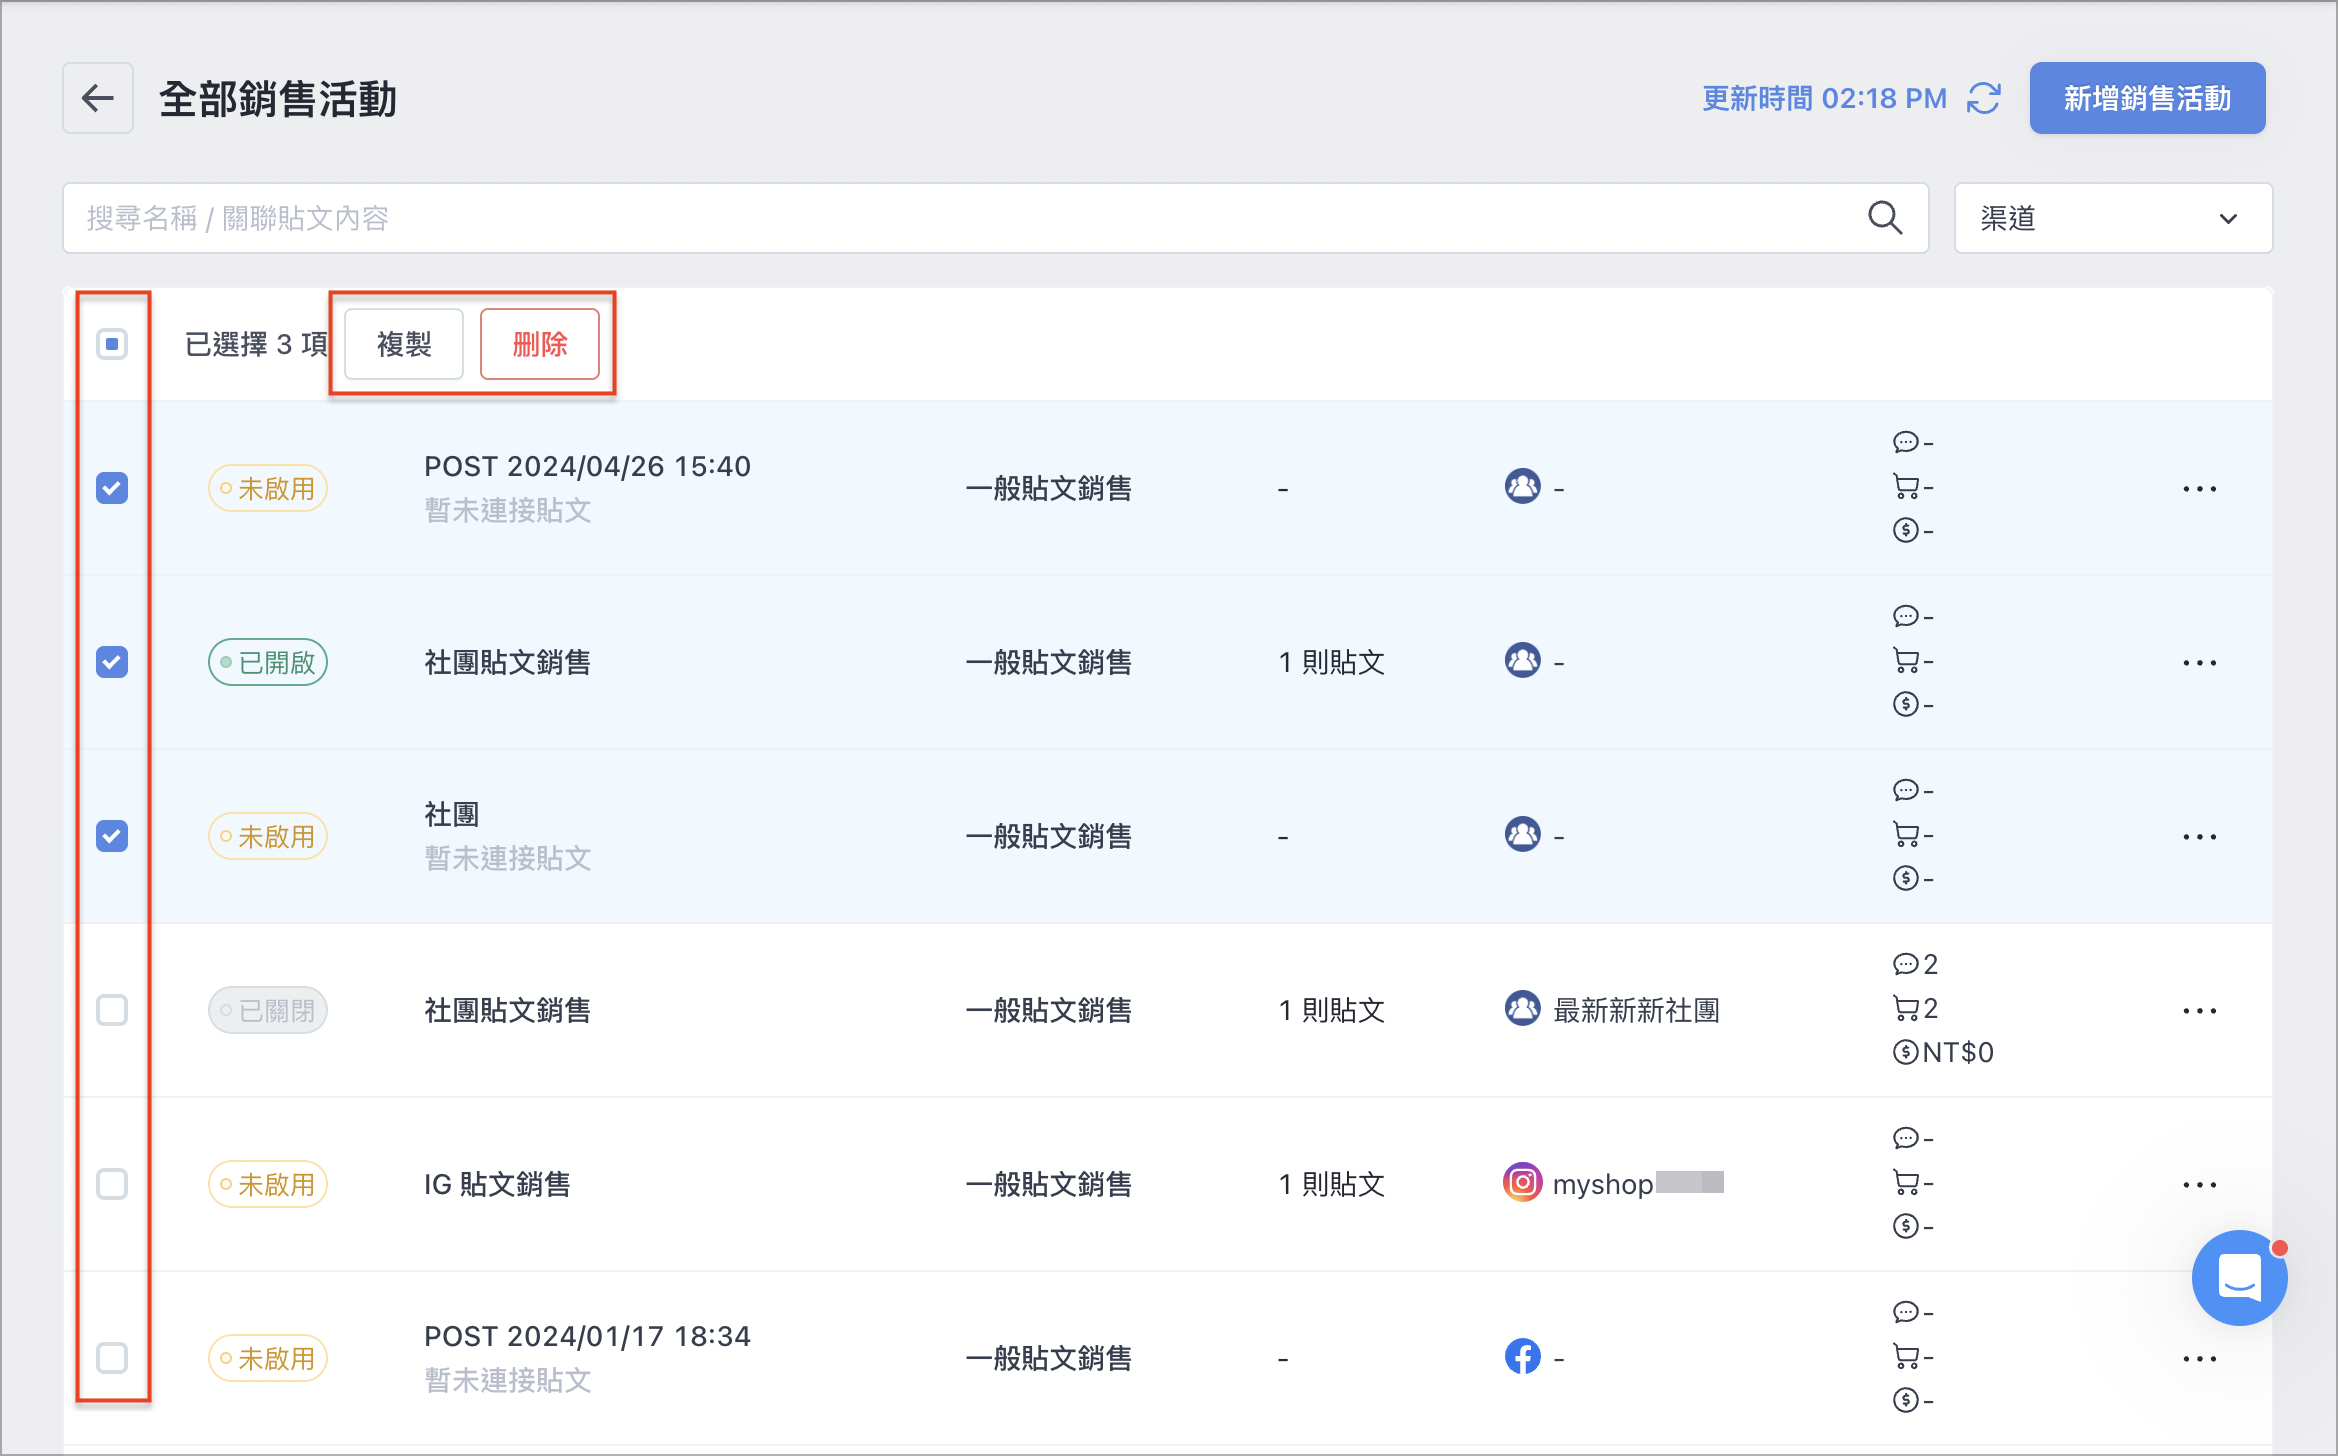Click the 已開啟 status badge

(268, 663)
